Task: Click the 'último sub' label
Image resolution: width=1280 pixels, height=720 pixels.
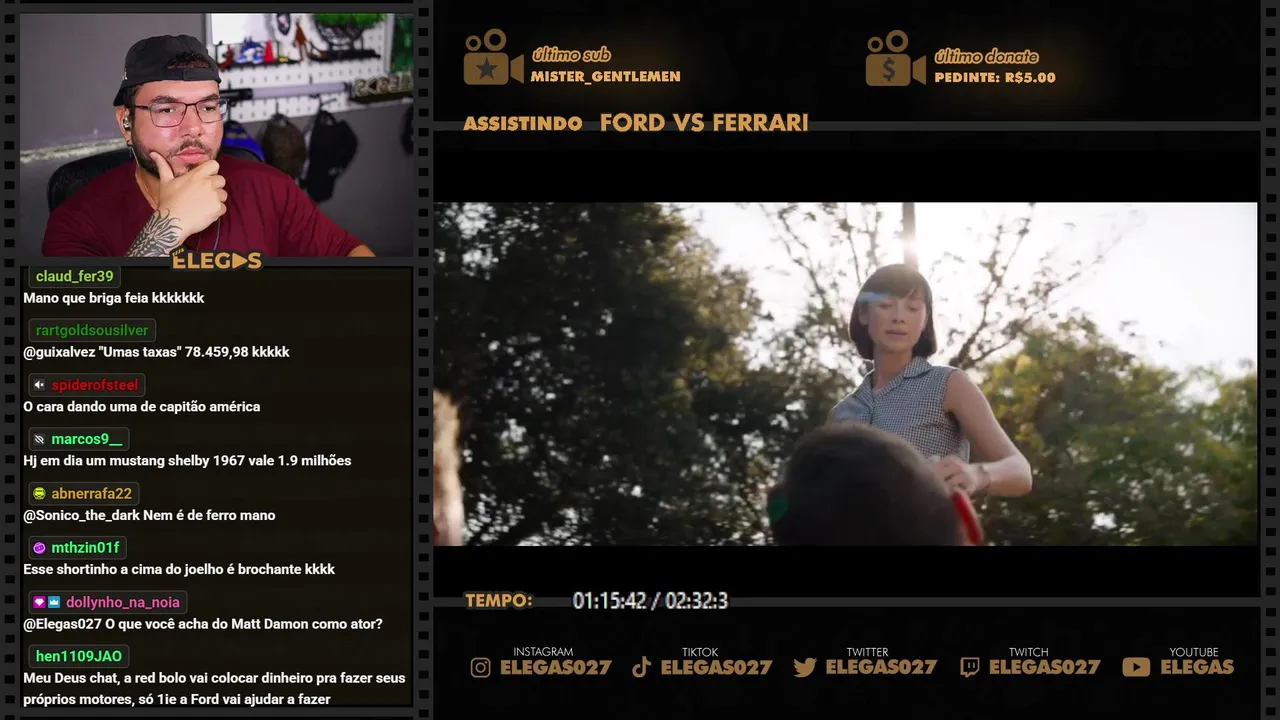Action: point(571,55)
